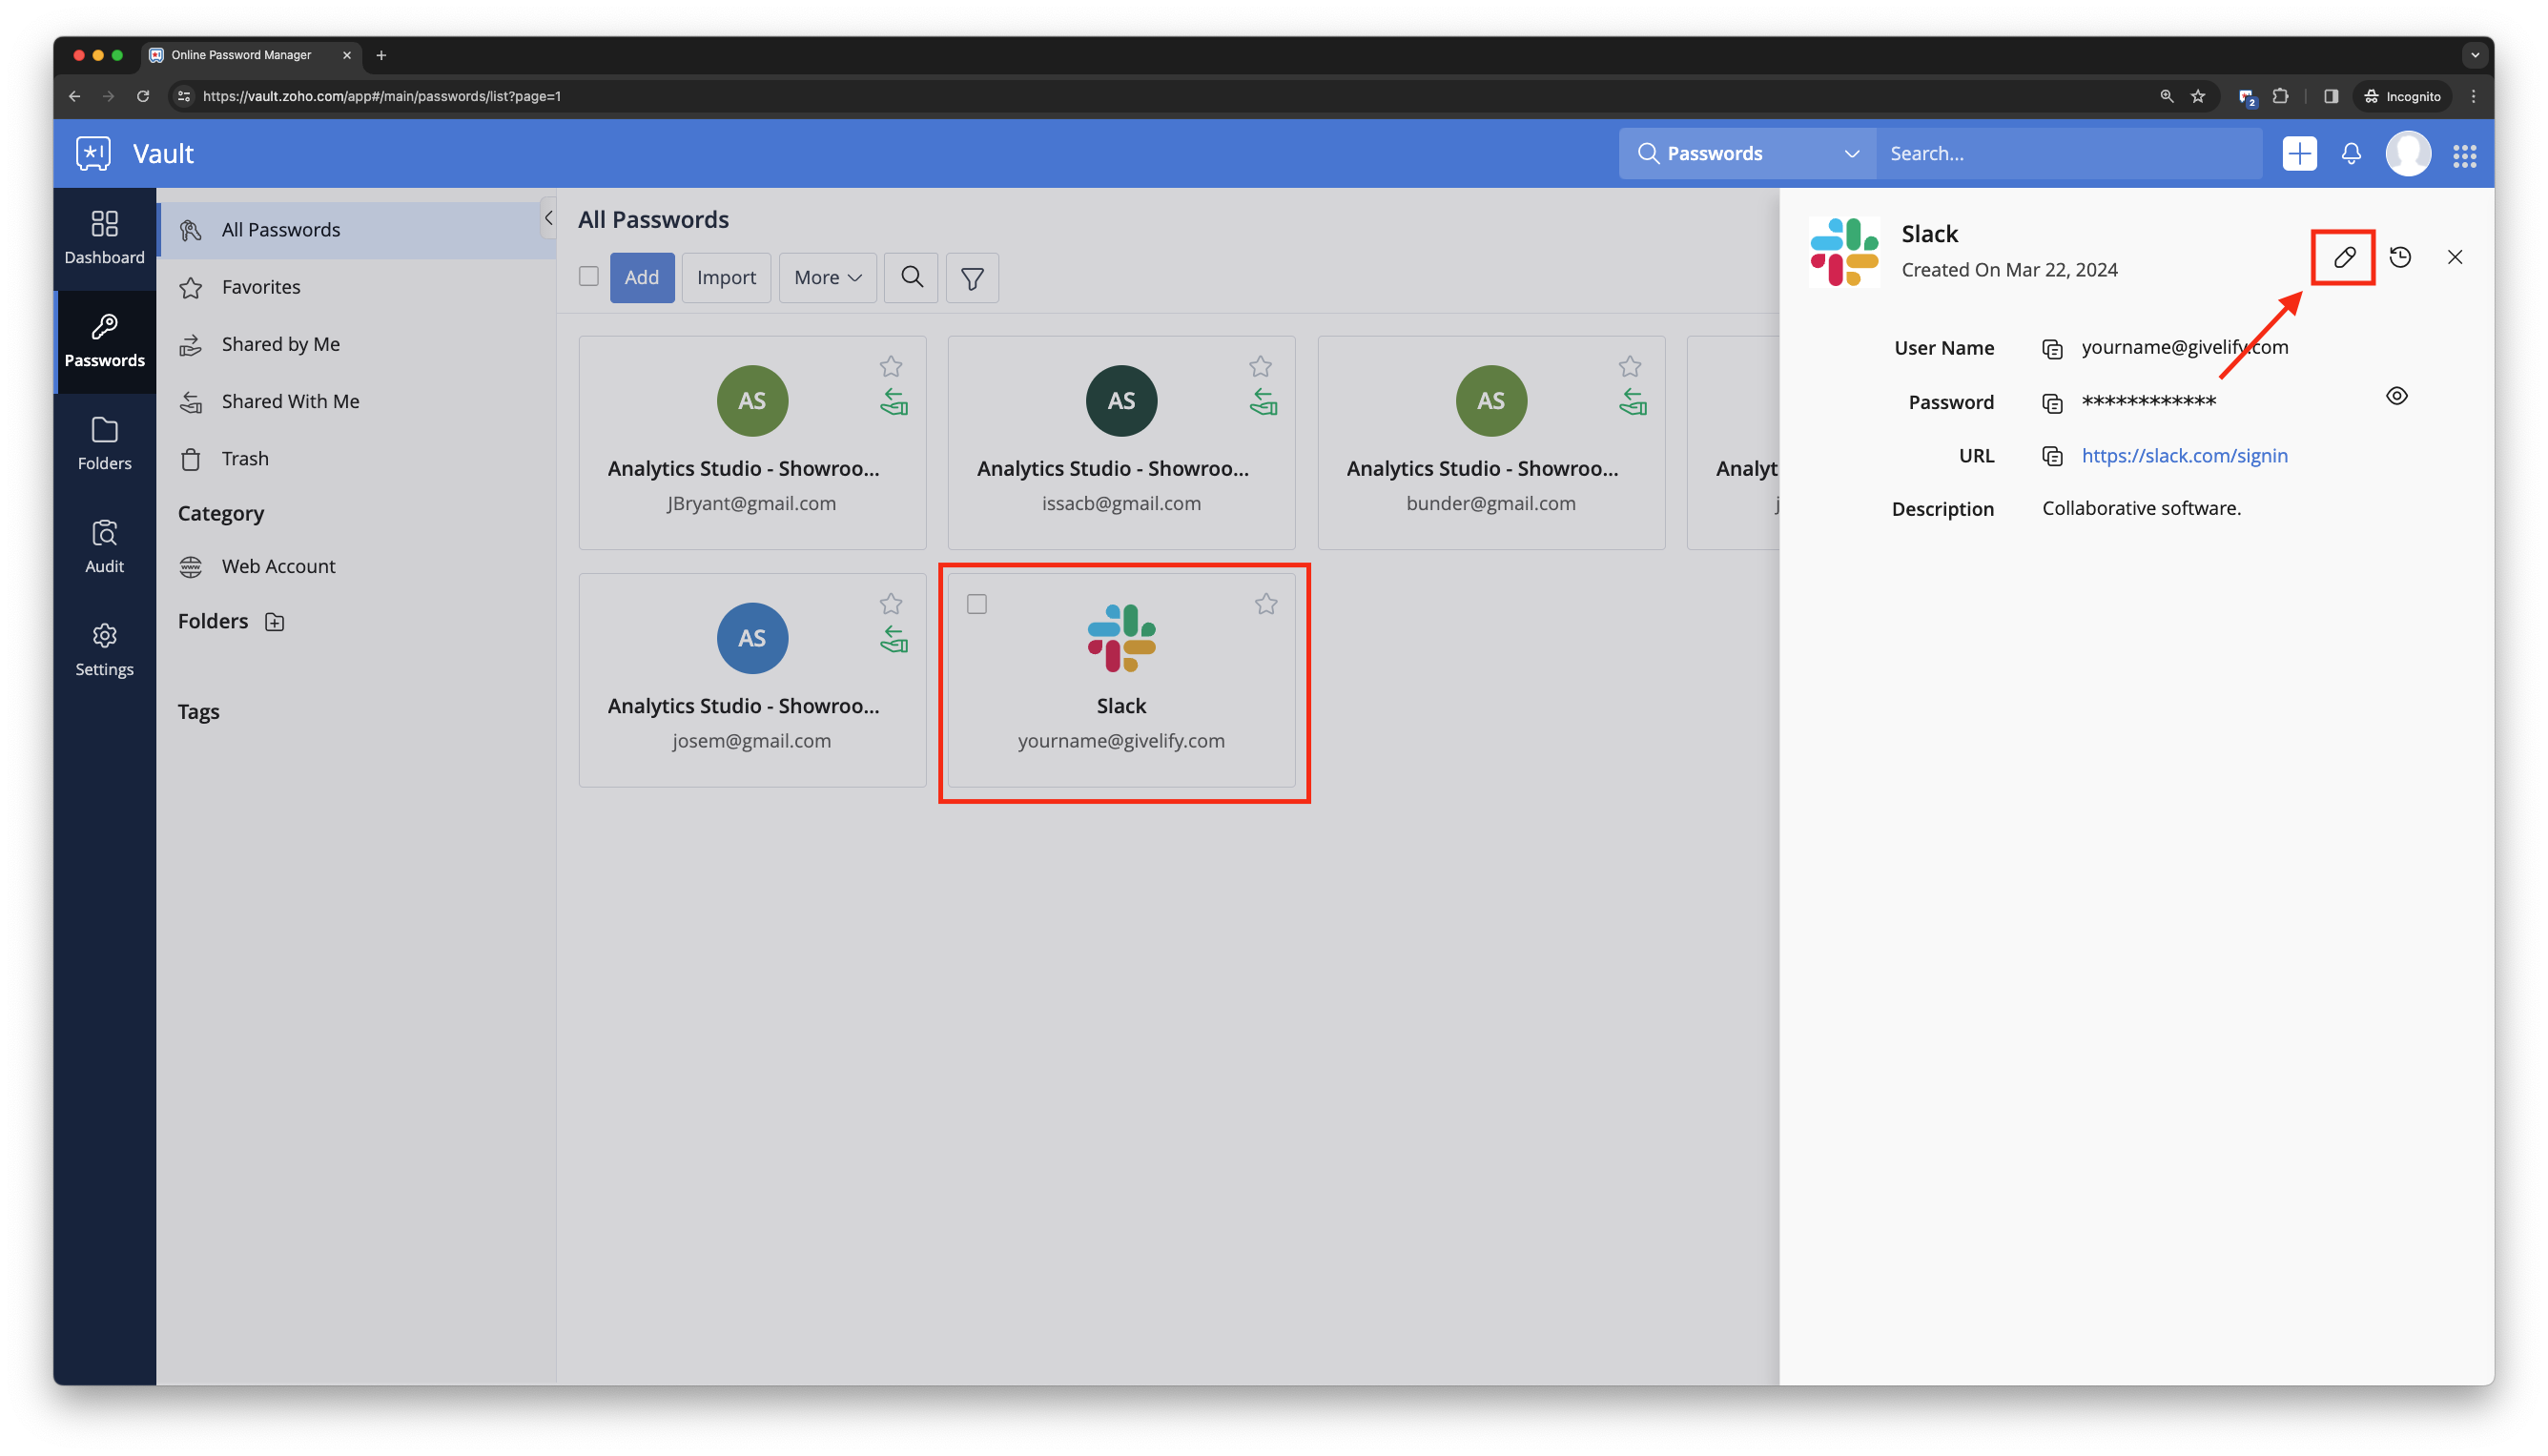Screen dimensions: 2548x1456
Task: Open a new browser tab
Action: (x=381, y=55)
